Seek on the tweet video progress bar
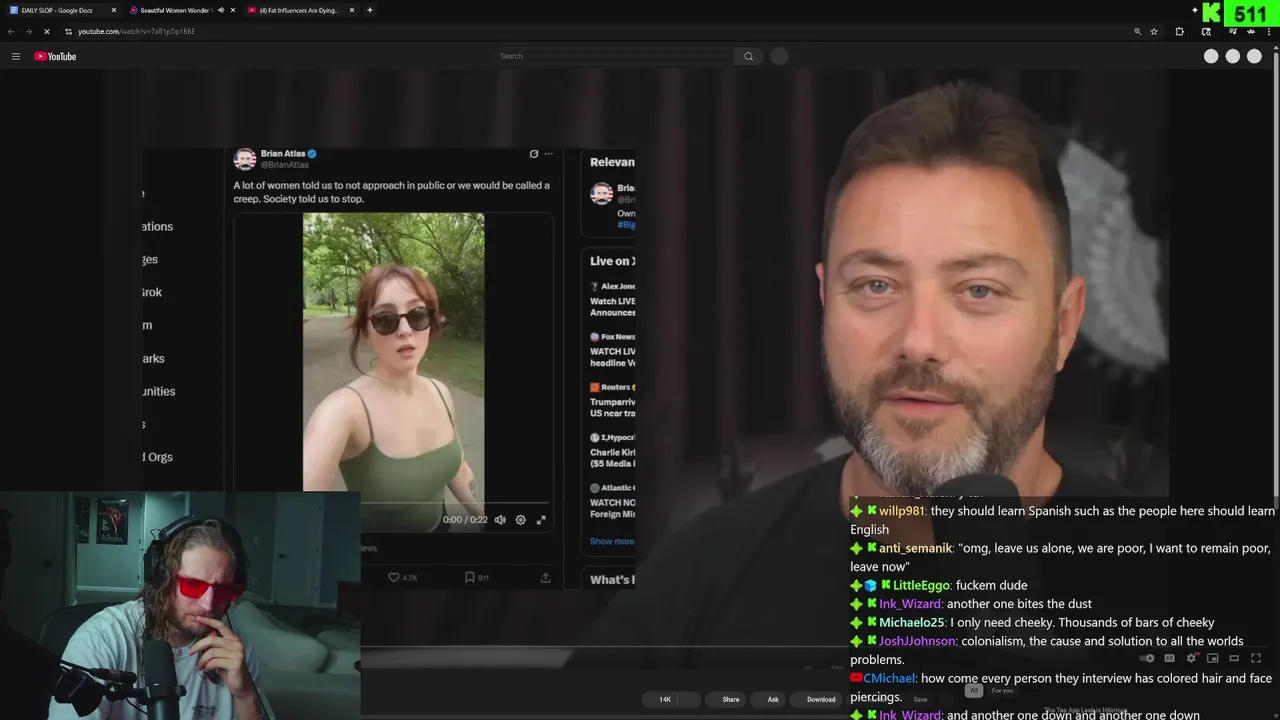 coord(455,504)
